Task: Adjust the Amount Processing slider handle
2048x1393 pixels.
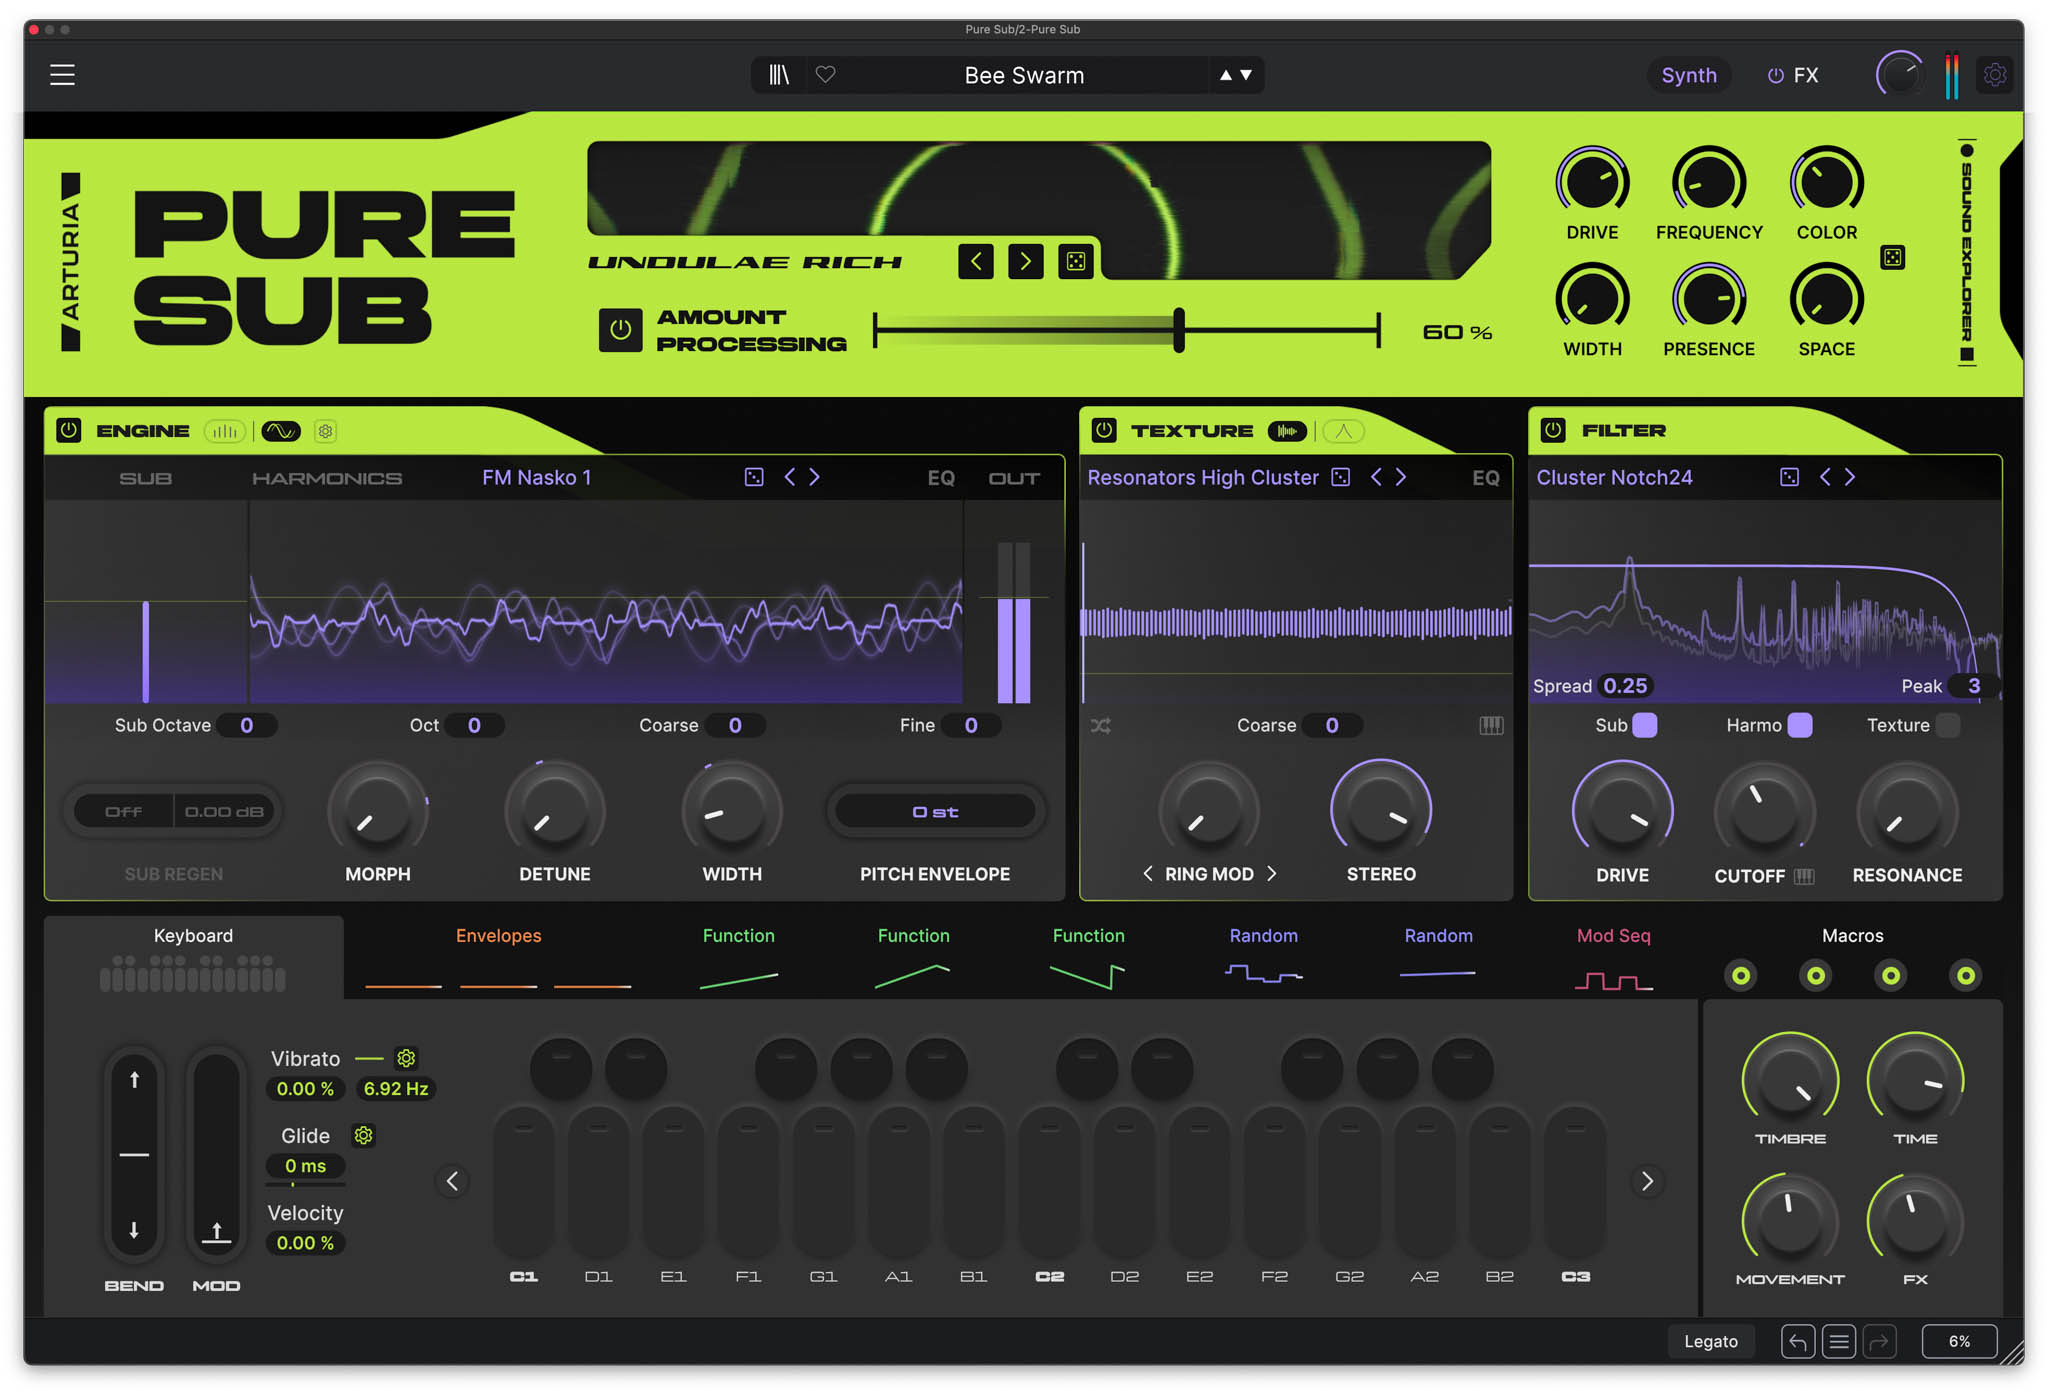Action: pos(1179,330)
